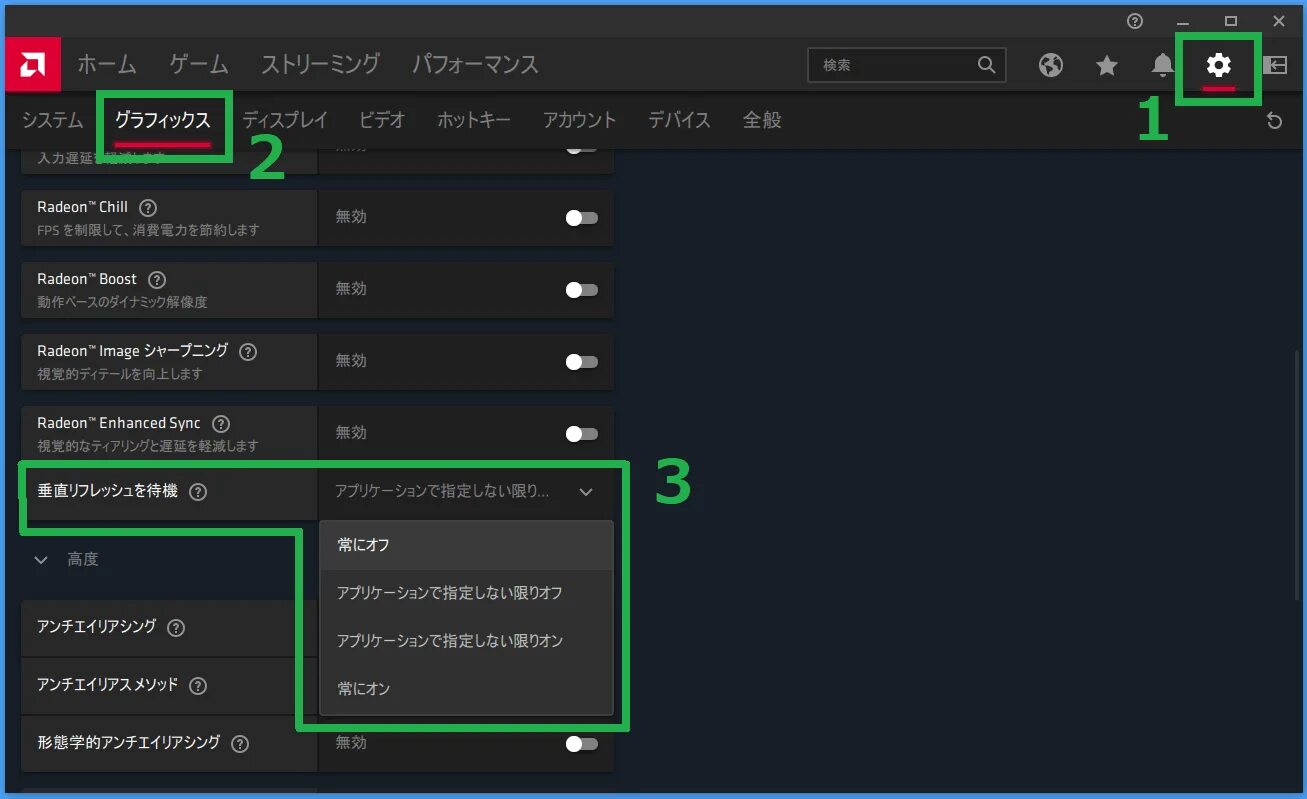Toggle Radeon Chill switch
The width and height of the screenshot is (1307, 799).
coord(582,218)
